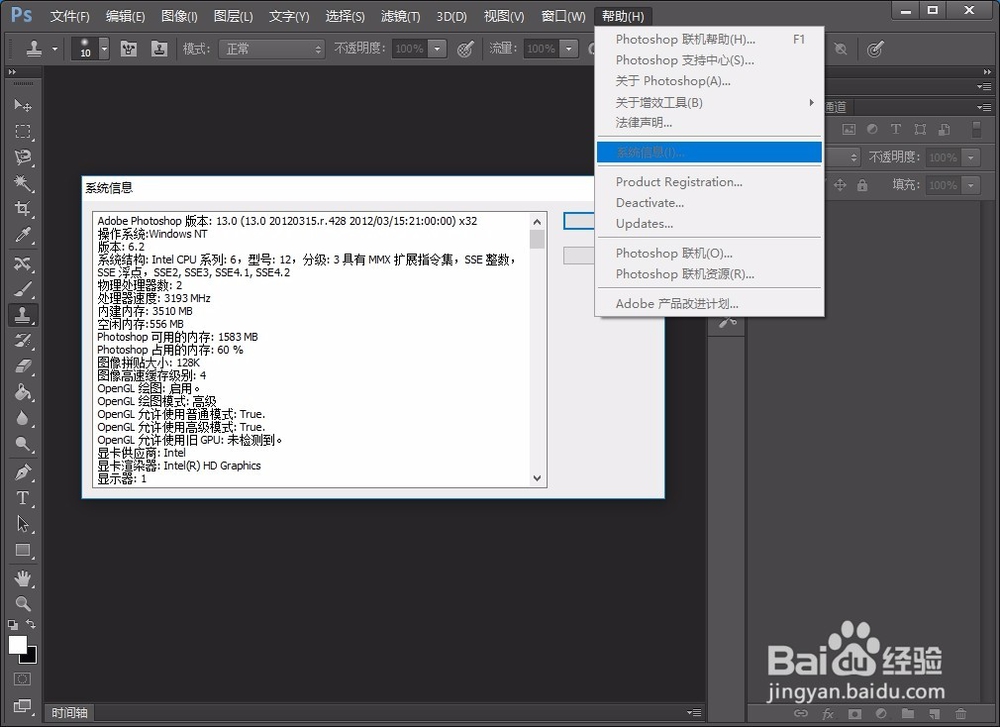Select the Dodge tool
The height and width of the screenshot is (727, 1000).
[x=23, y=443]
